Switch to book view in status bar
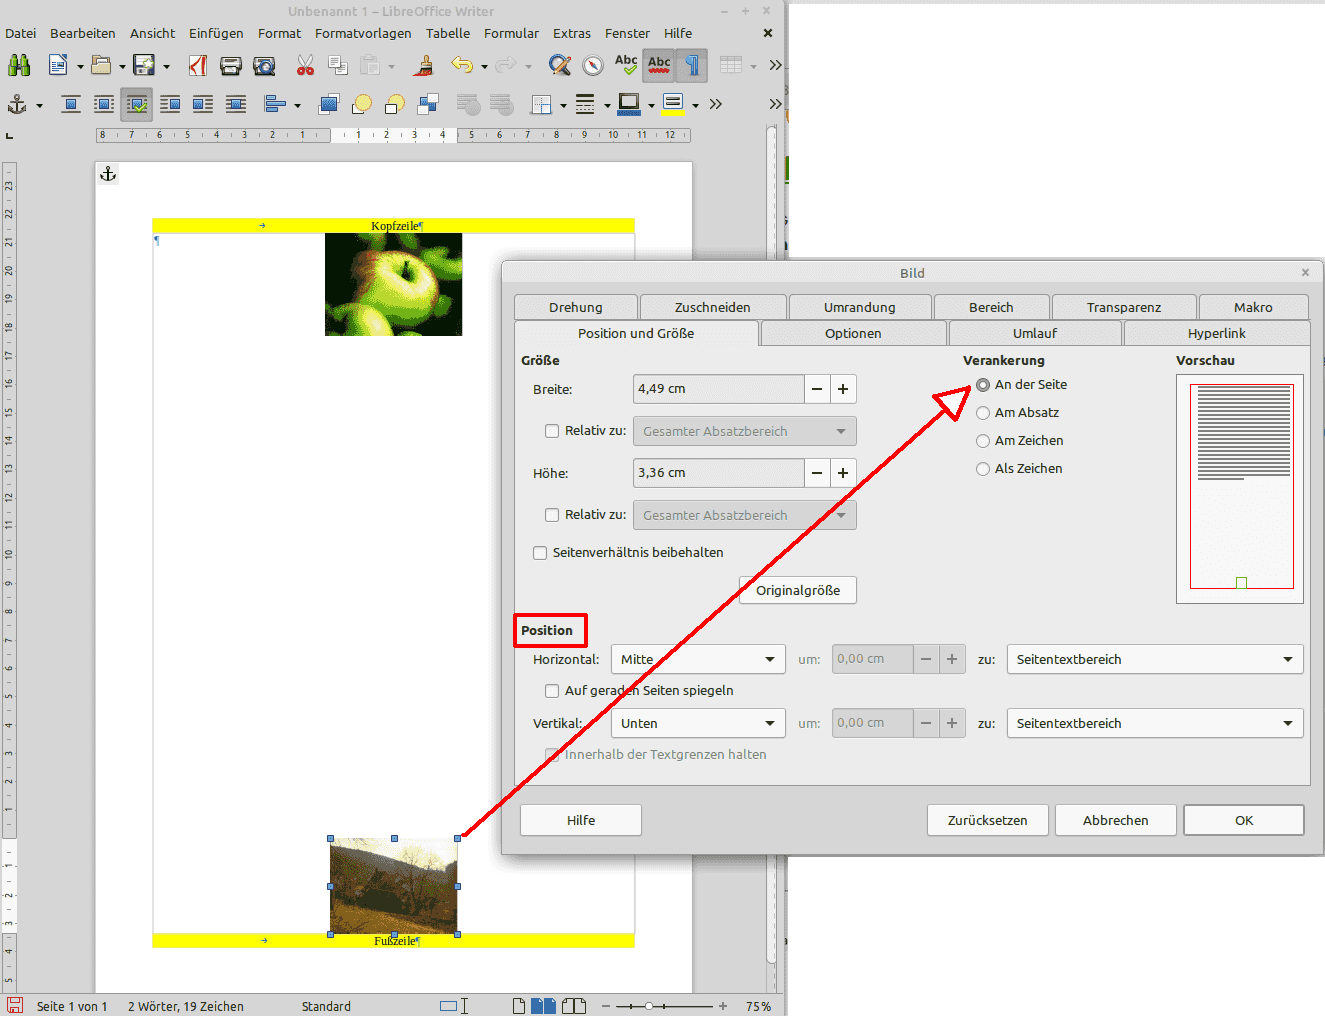Image resolution: width=1325 pixels, height=1016 pixels. coord(574,1006)
